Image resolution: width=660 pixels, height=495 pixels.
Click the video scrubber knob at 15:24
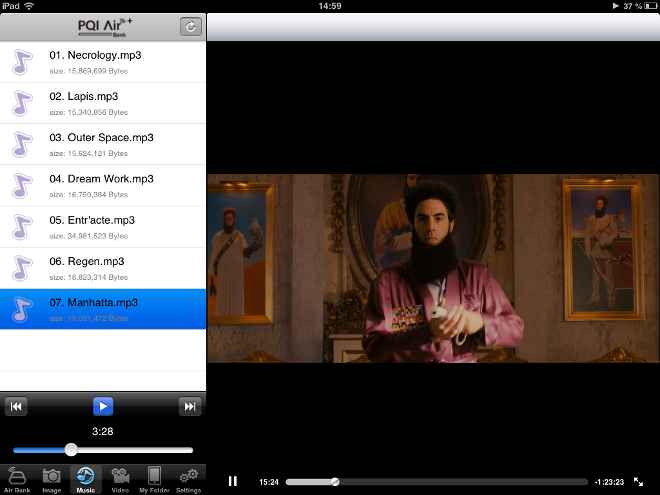pyautogui.click(x=335, y=482)
